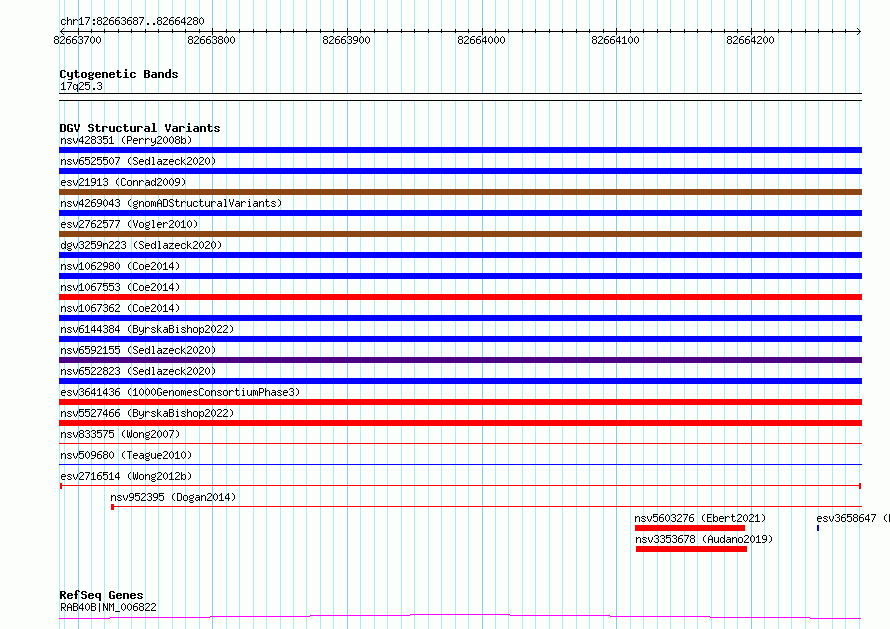This screenshot has height=629, width=890.
Task: Open the RAB40B|NM_006822 gene label
Action: coord(108,607)
